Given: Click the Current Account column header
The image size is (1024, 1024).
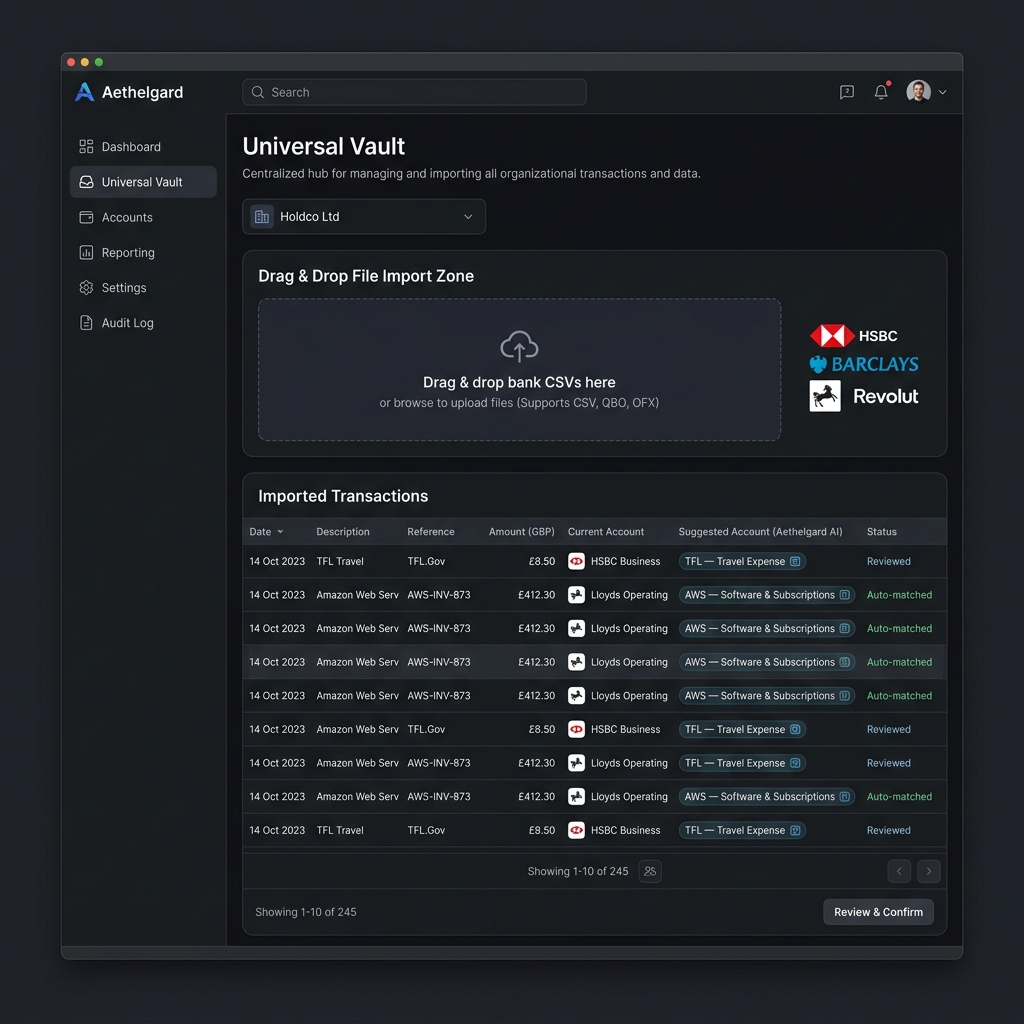Looking at the screenshot, I should (605, 532).
